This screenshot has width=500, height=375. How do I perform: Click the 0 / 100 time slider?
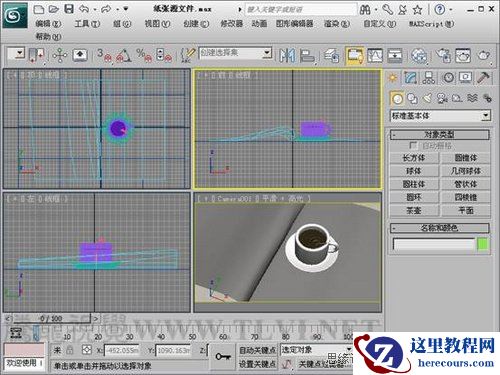(52, 319)
